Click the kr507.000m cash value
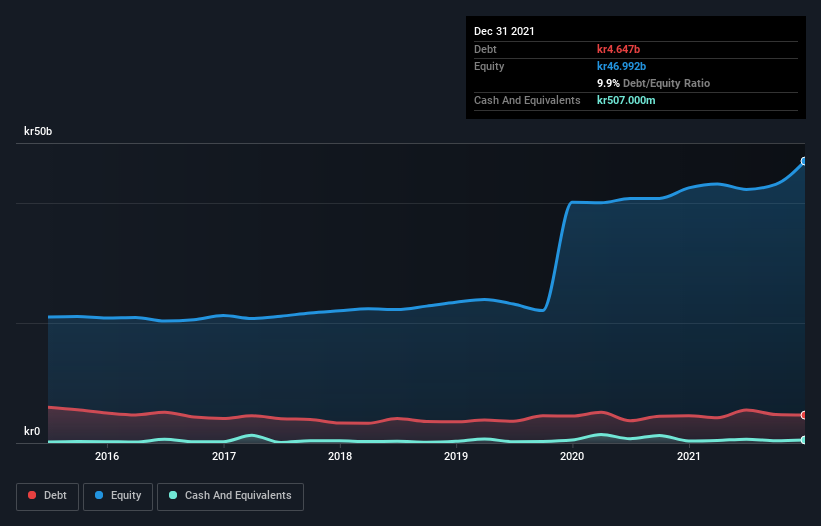Viewport: 821px width, 526px height. pyautogui.click(x=626, y=100)
